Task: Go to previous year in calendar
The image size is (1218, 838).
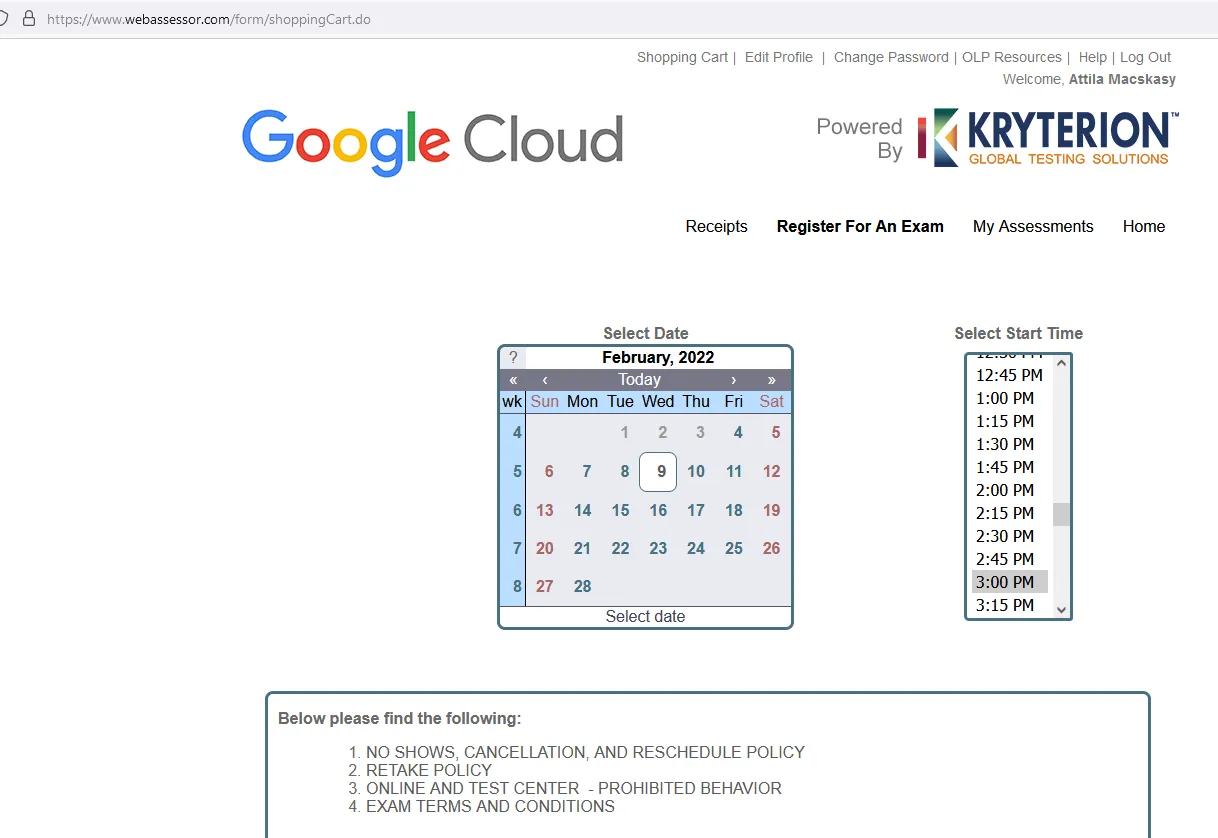Action: (513, 380)
